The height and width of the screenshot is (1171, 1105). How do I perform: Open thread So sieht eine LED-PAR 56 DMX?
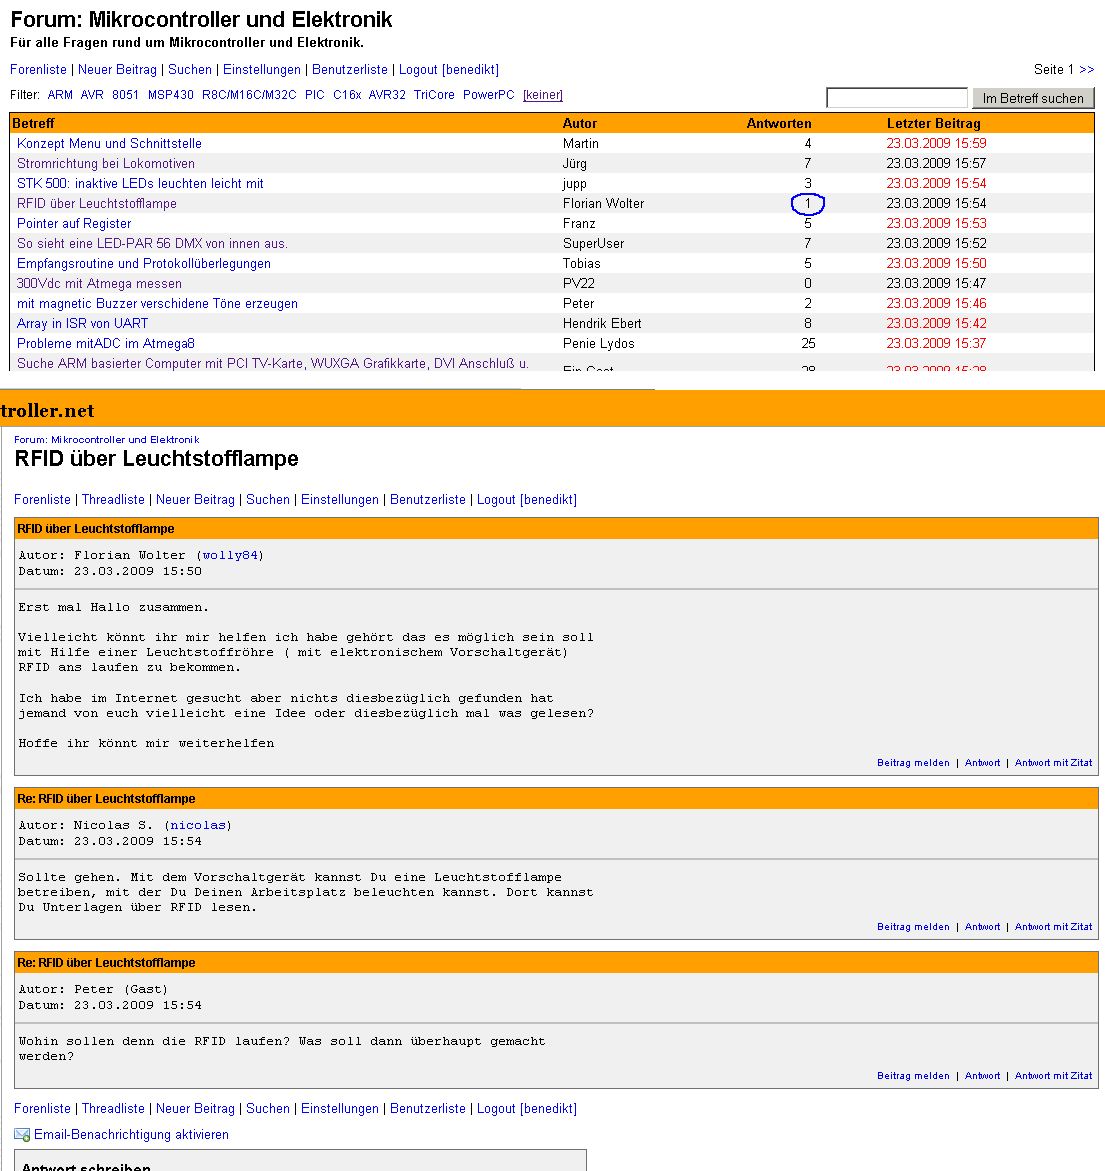click(152, 243)
